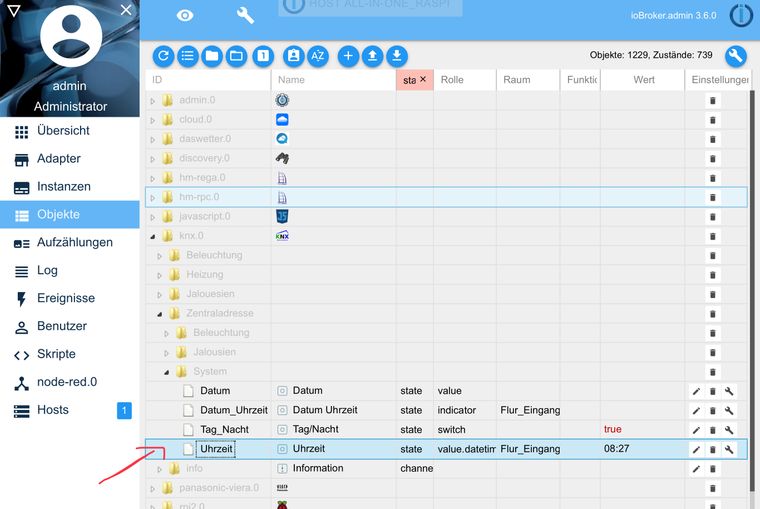Open the Adapter menu item

(x=70, y=159)
